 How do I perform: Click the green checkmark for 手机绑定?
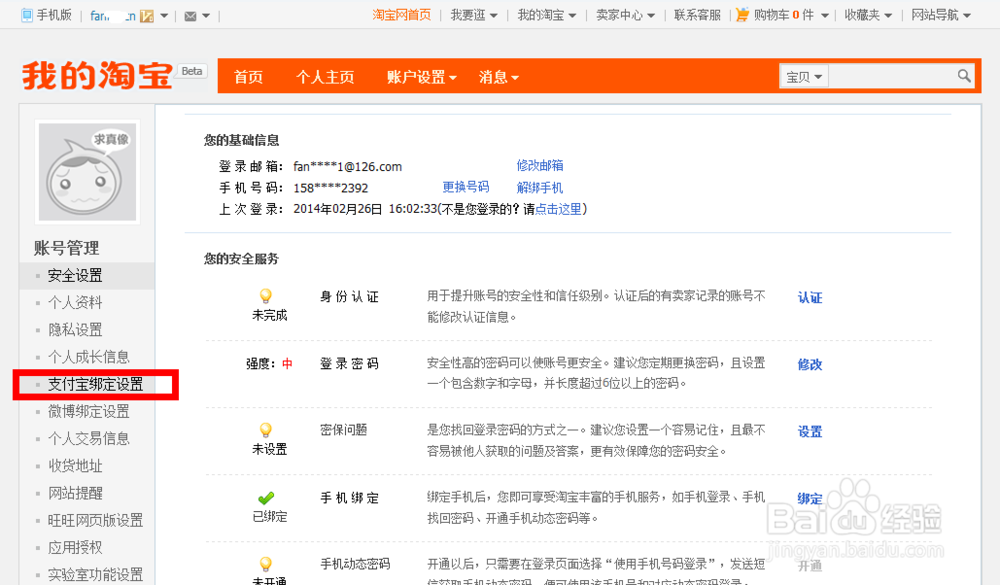266,498
